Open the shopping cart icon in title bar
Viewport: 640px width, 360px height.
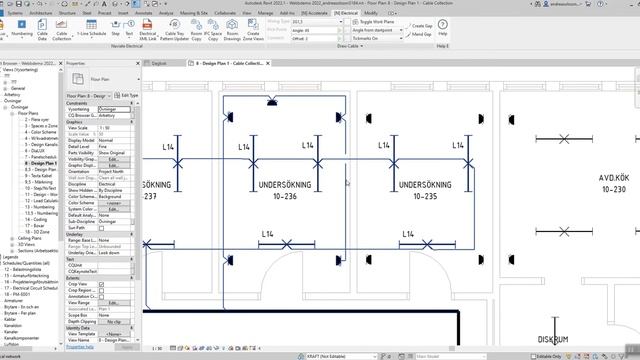click(x=588, y=4)
